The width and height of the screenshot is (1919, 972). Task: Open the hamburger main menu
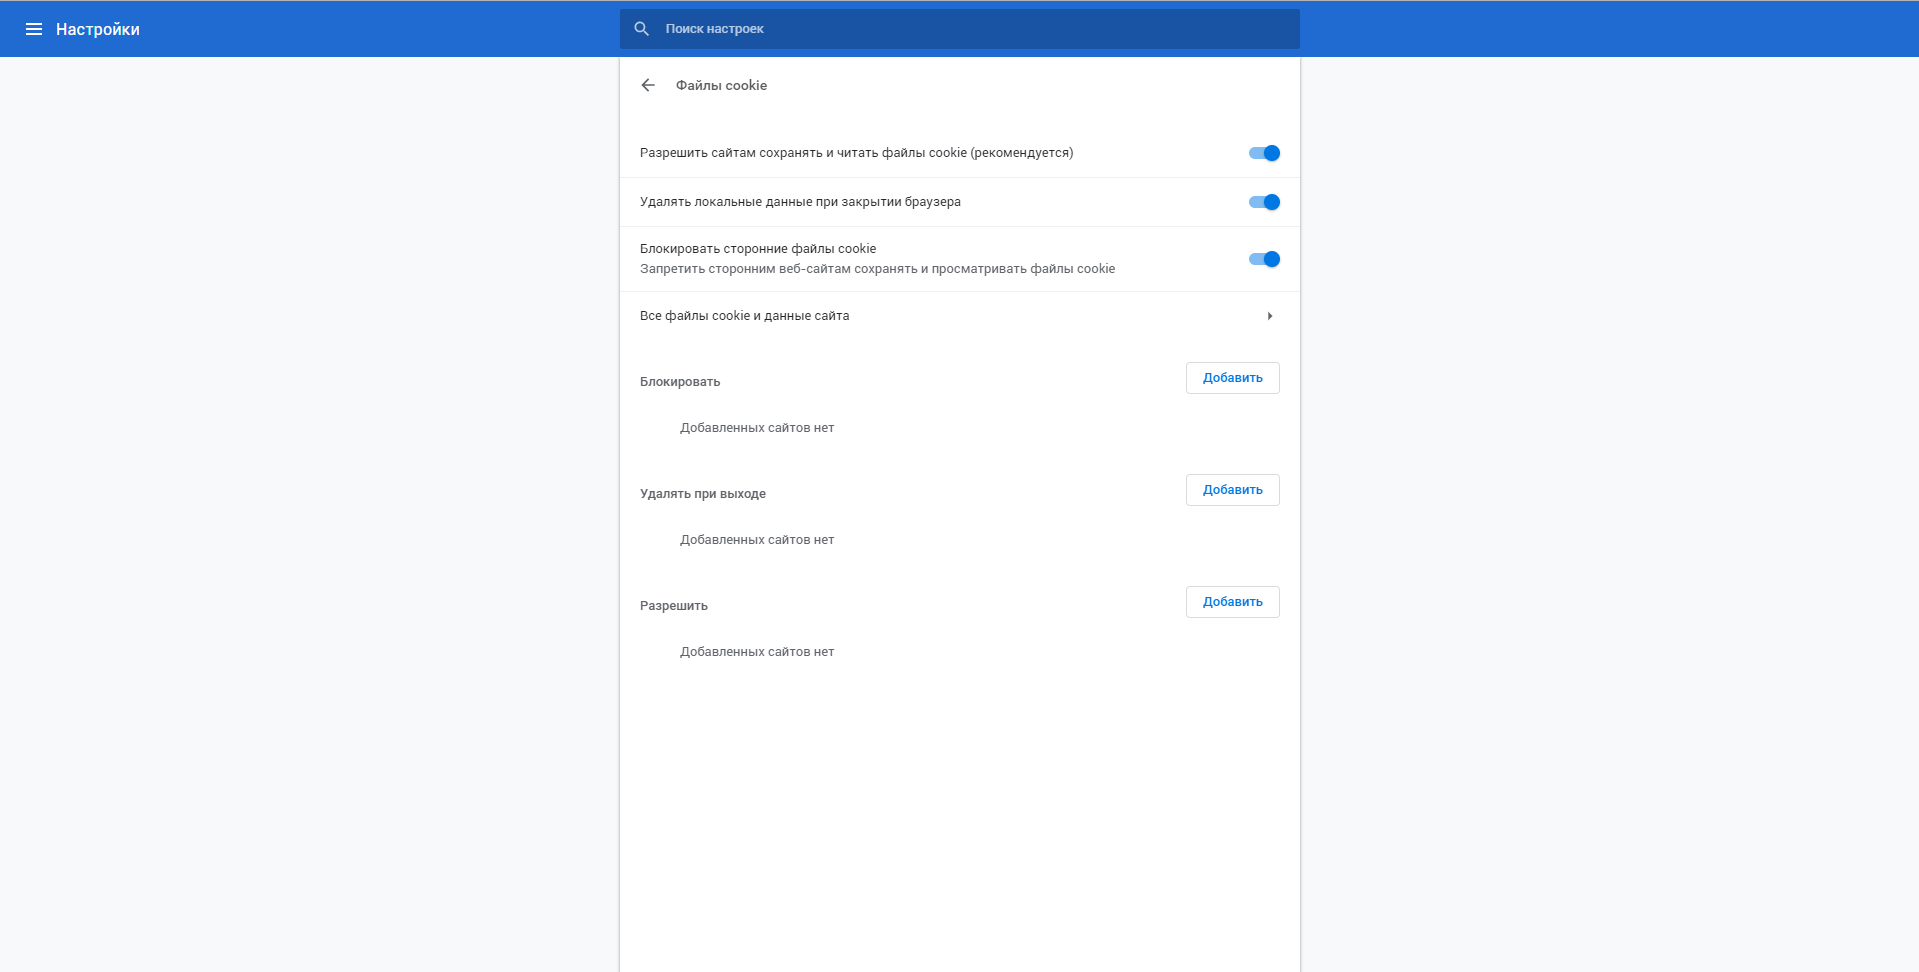click(34, 29)
